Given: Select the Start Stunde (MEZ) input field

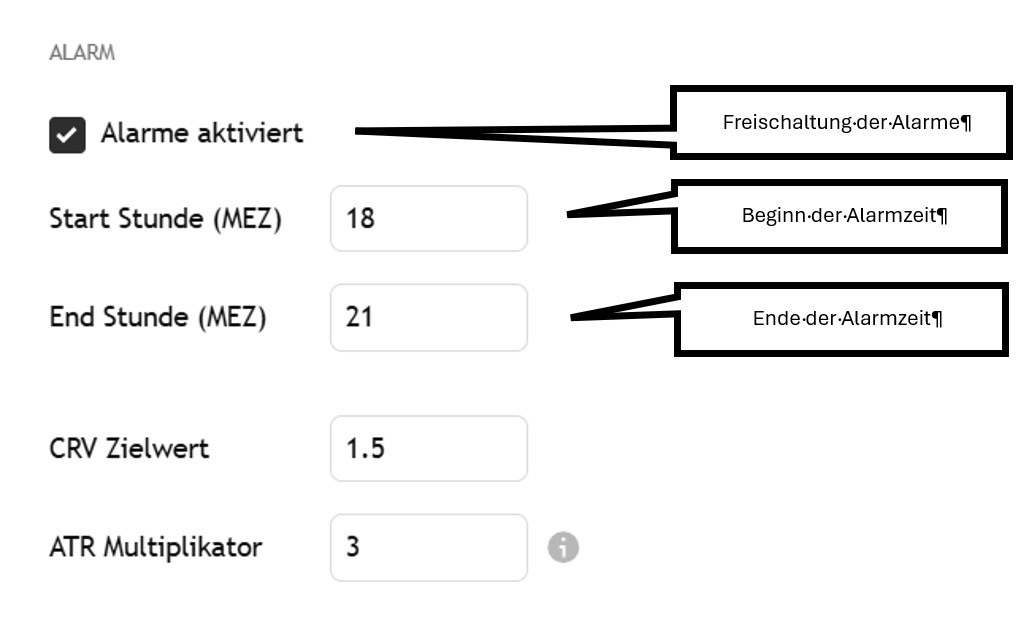Looking at the screenshot, I should coord(428,218).
